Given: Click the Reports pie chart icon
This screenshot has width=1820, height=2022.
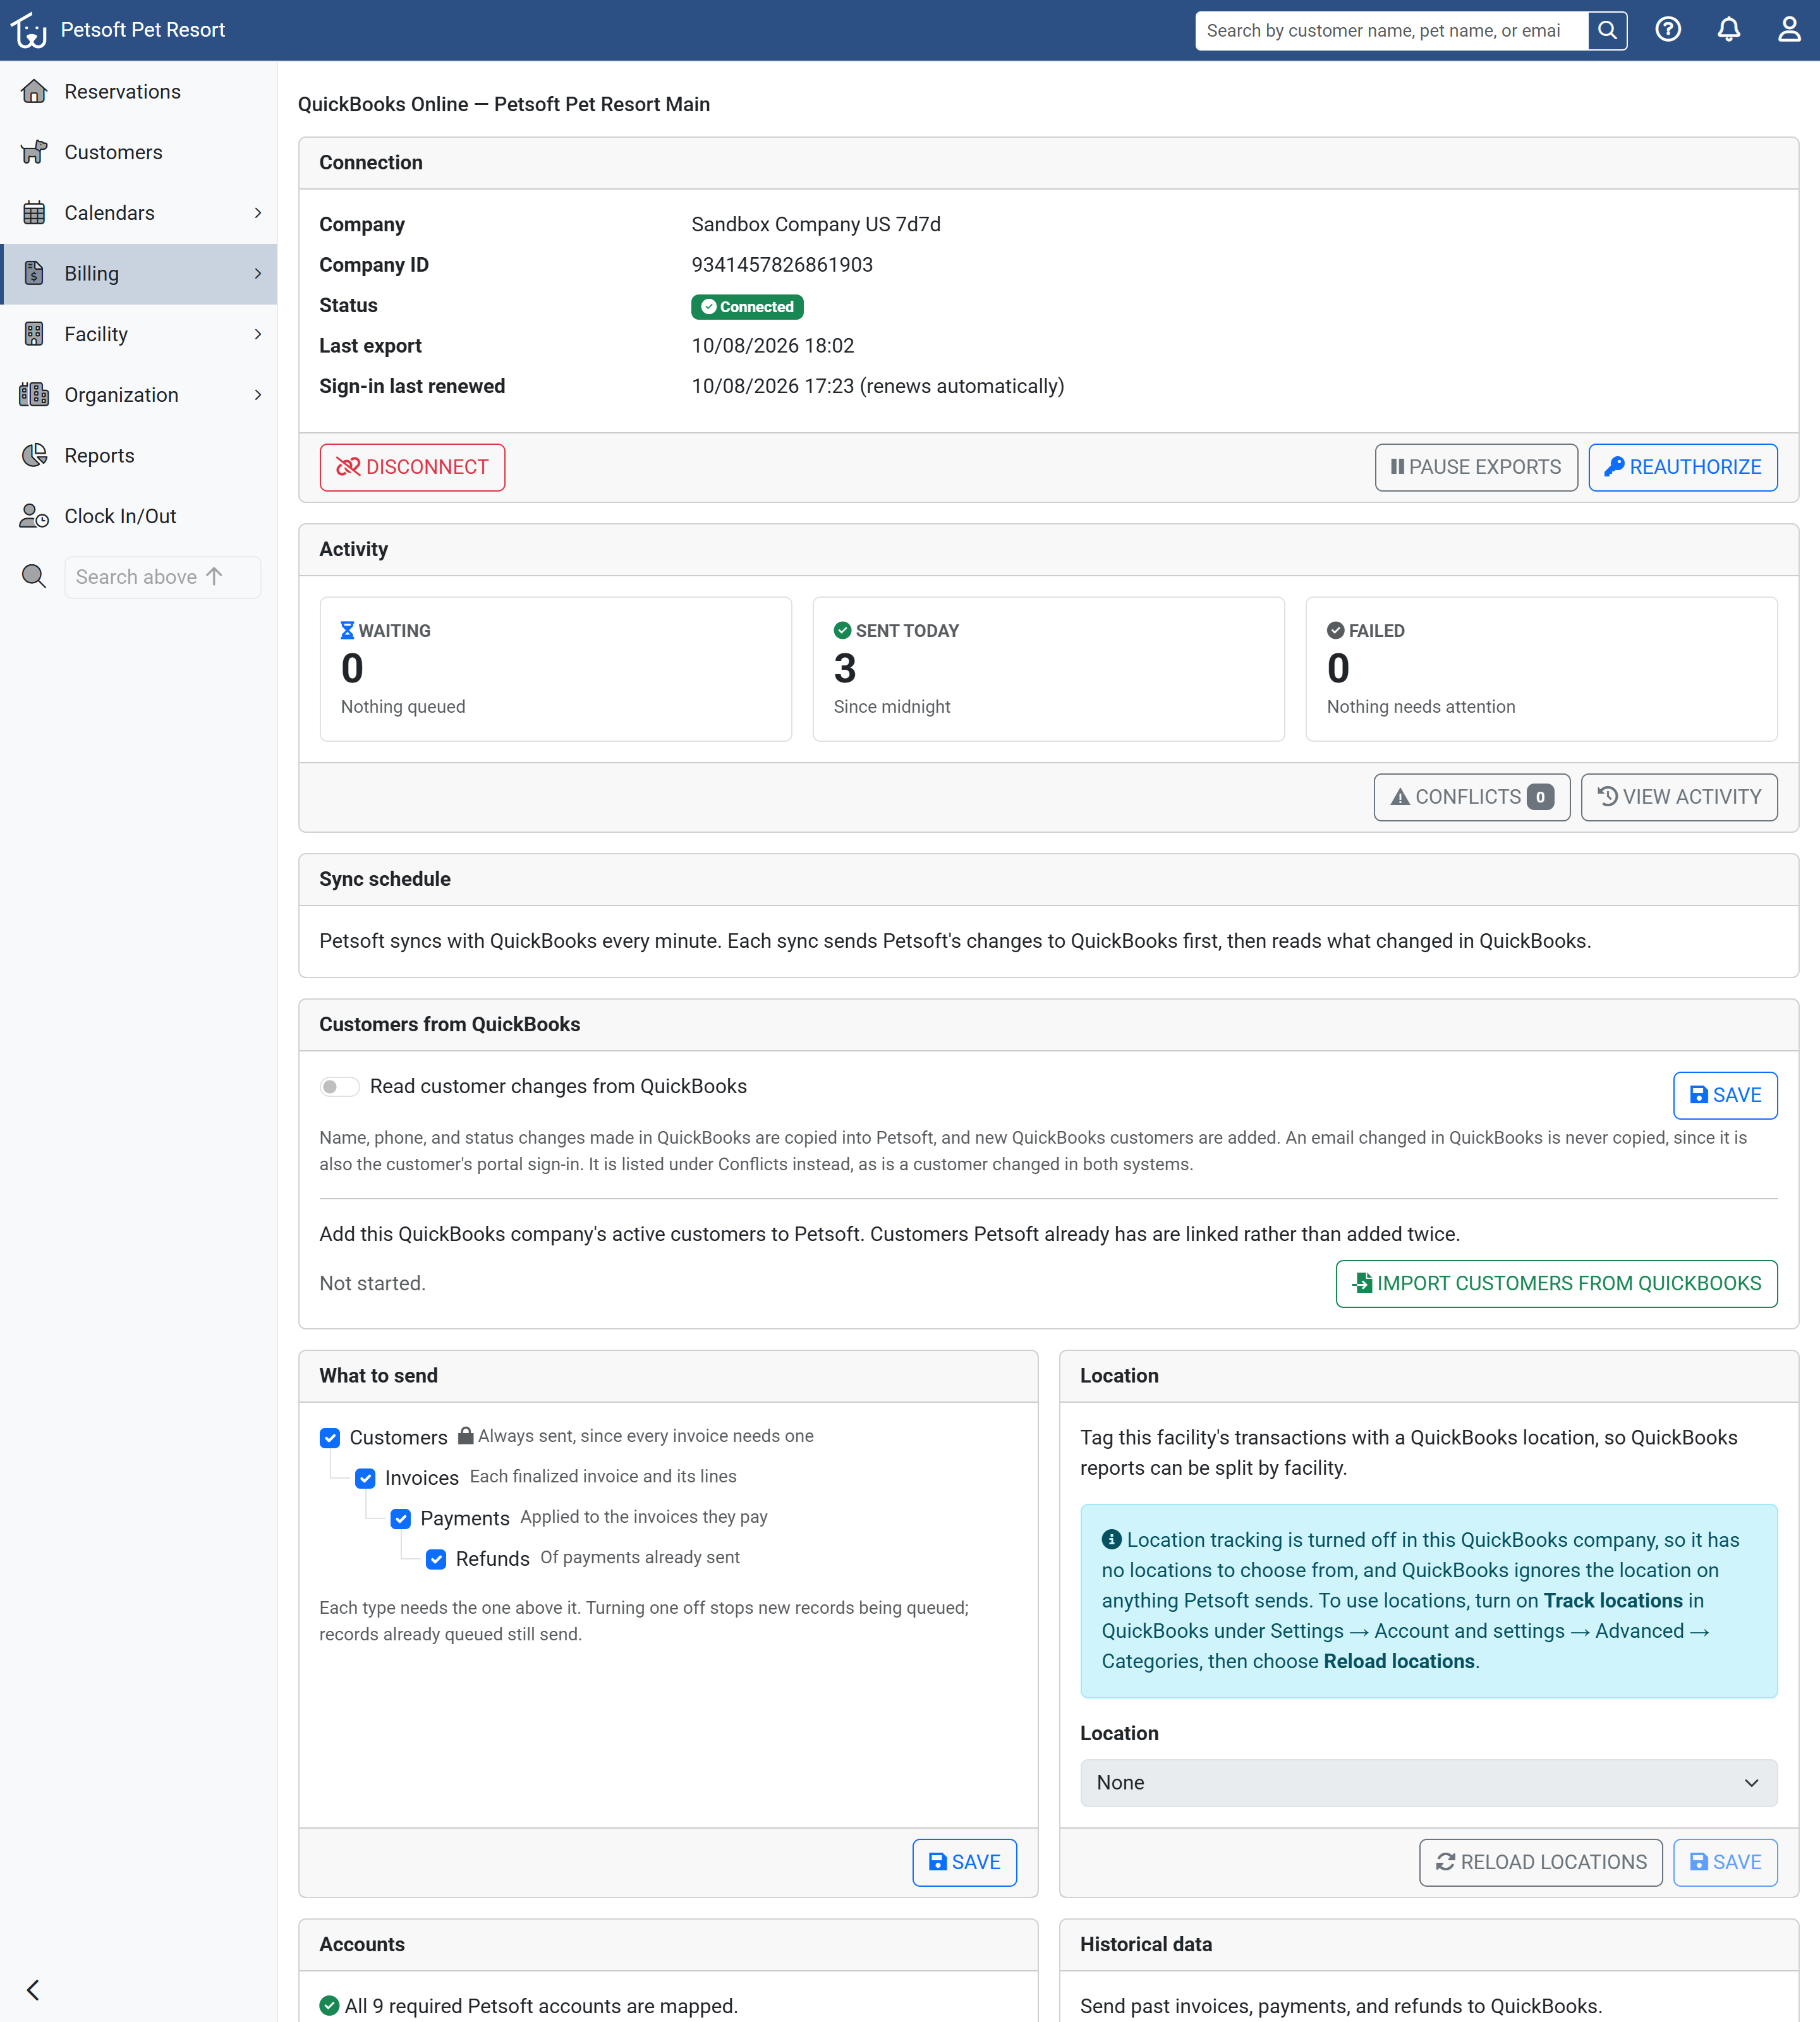Looking at the screenshot, I should pyautogui.click(x=34, y=455).
